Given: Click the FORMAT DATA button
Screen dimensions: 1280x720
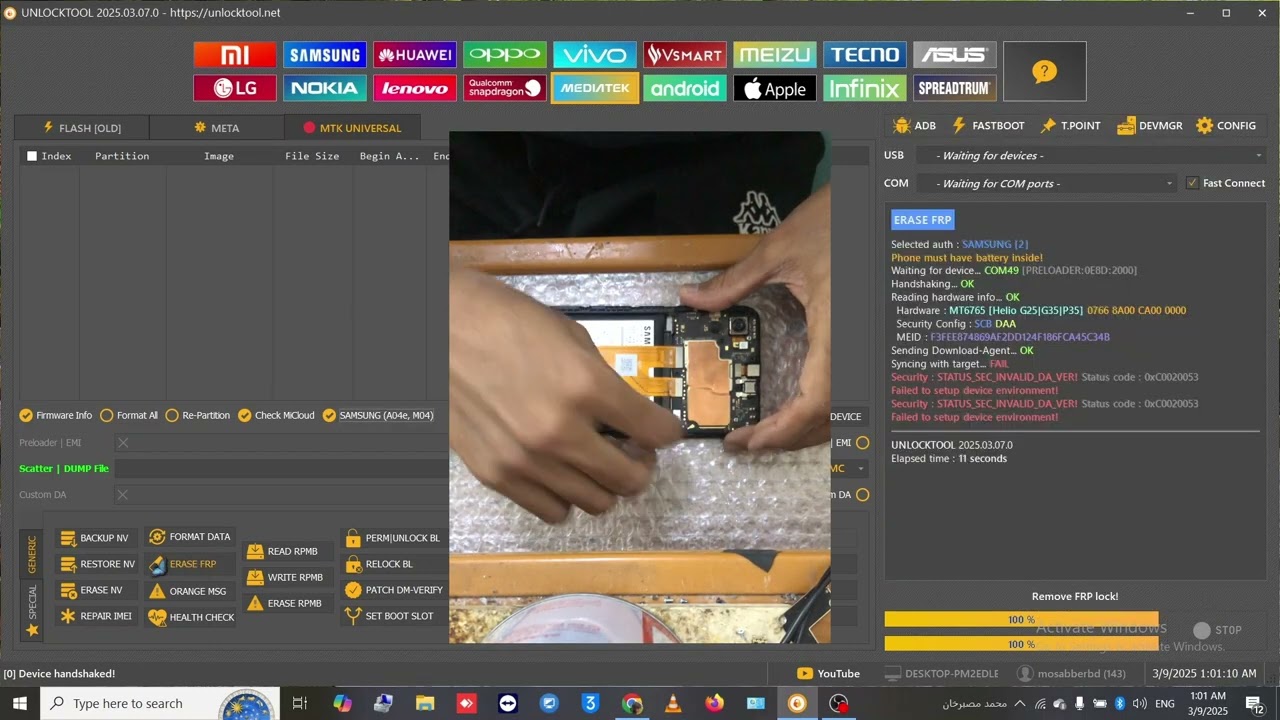Looking at the screenshot, I should pyautogui.click(x=190, y=537).
